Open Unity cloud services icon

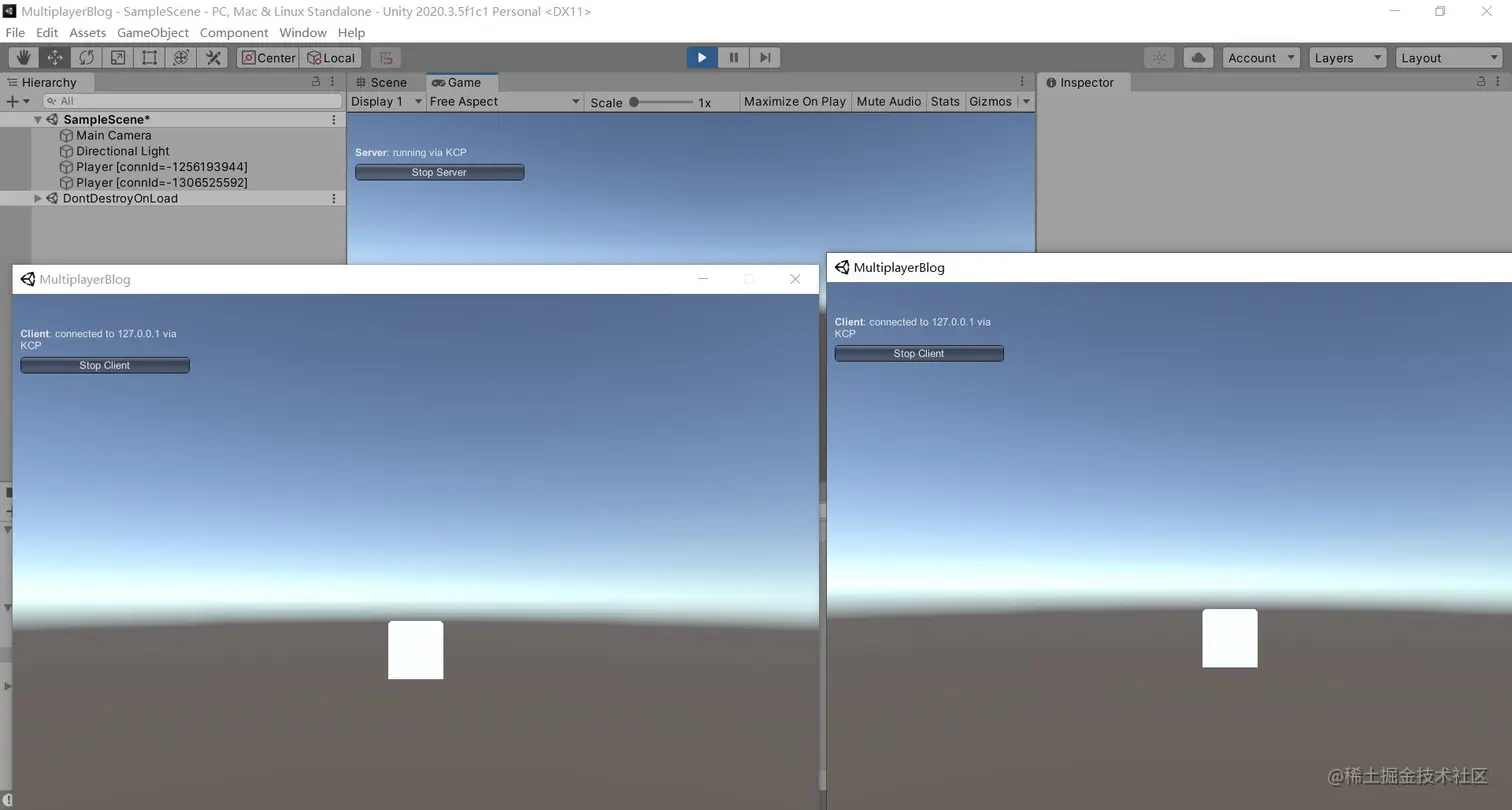coord(1198,58)
